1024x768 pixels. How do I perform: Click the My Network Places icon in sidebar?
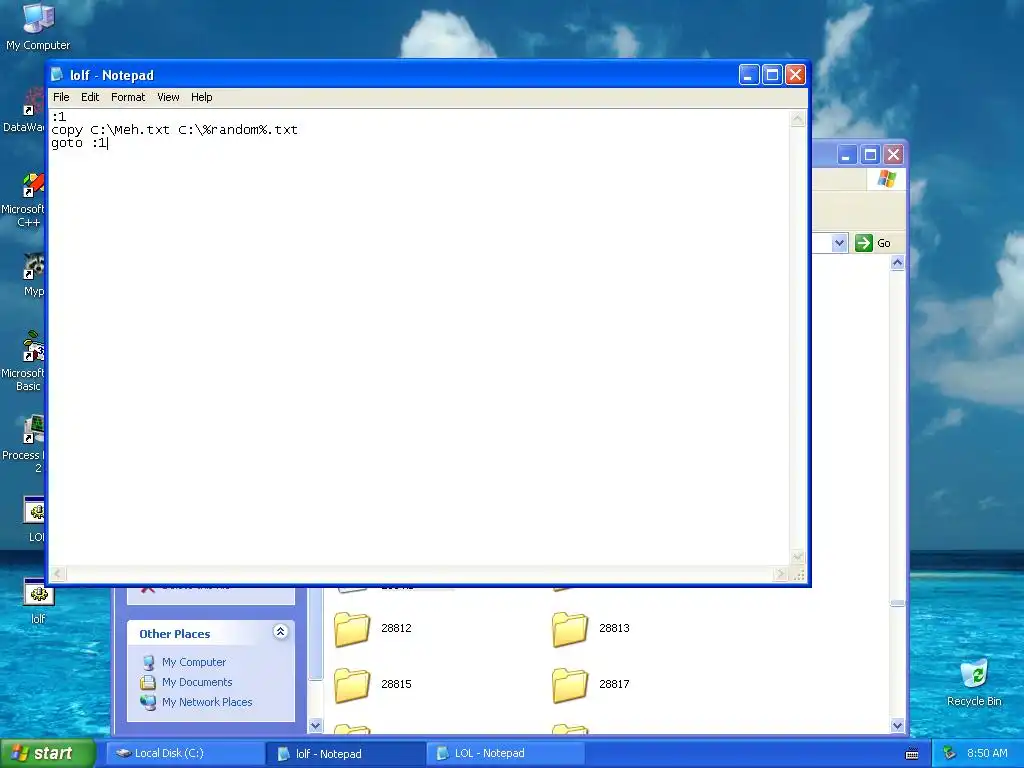(148, 702)
